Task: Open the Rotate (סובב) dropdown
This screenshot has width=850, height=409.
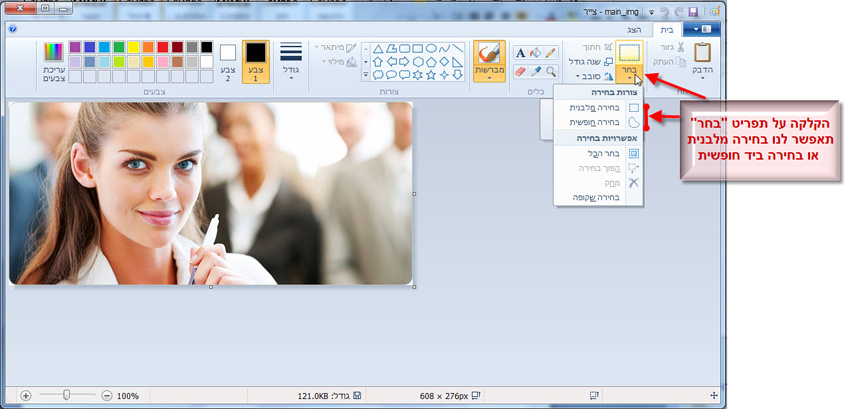Action: (x=594, y=76)
